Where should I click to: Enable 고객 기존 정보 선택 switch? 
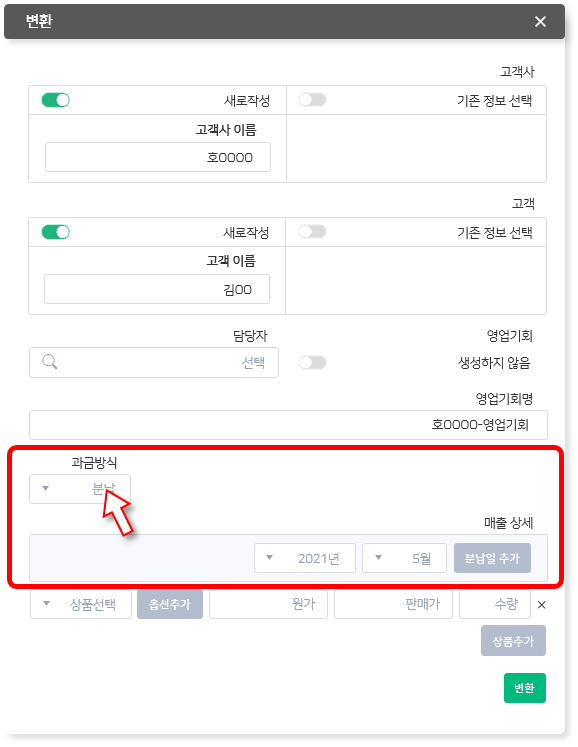click(x=312, y=232)
